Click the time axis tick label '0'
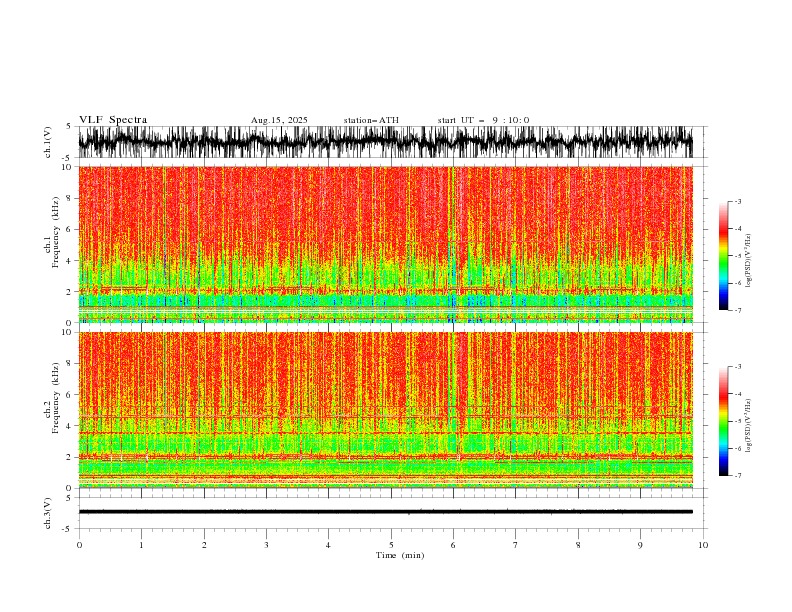This screenshot has width=792, height=612. 79,545
